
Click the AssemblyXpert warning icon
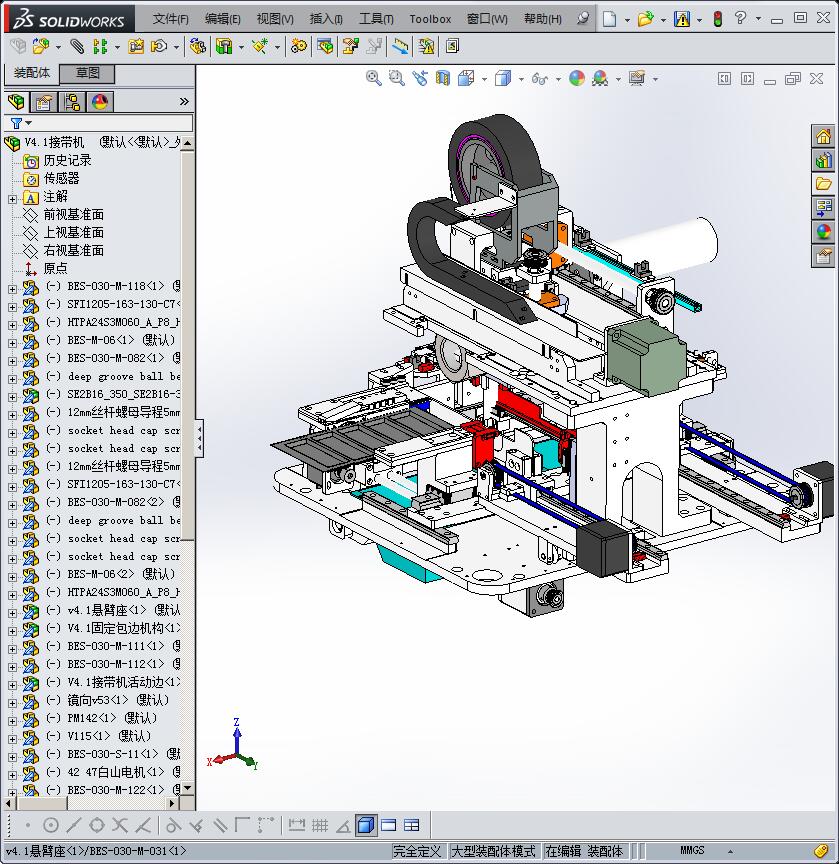(426, 46)
